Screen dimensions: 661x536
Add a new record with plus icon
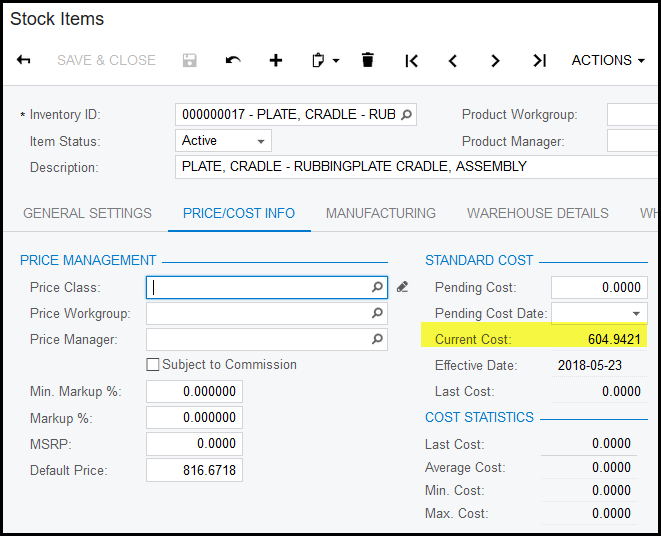276,60
